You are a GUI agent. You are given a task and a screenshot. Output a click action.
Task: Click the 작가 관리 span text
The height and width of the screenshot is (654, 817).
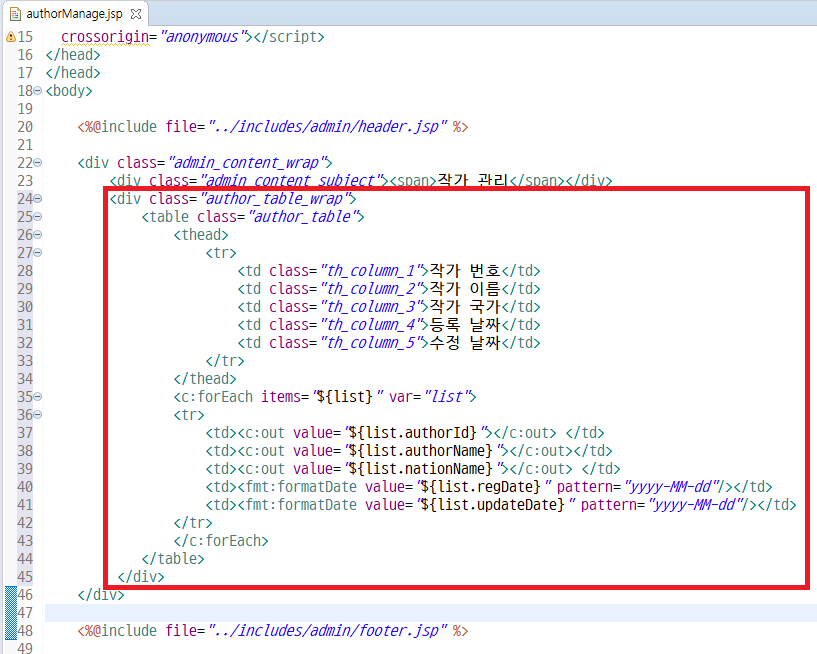click(473, 180)
